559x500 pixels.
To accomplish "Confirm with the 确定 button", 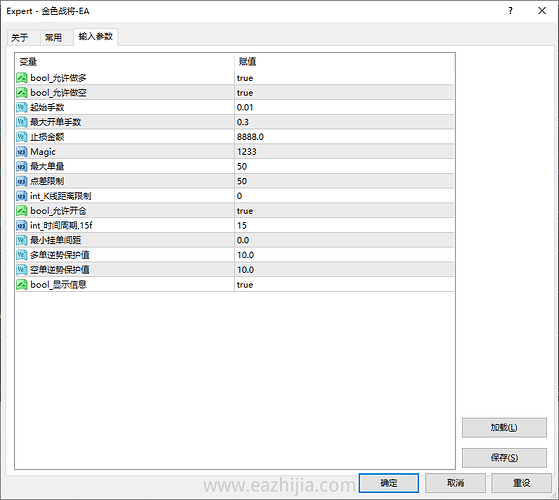I will tap(389, 483).
